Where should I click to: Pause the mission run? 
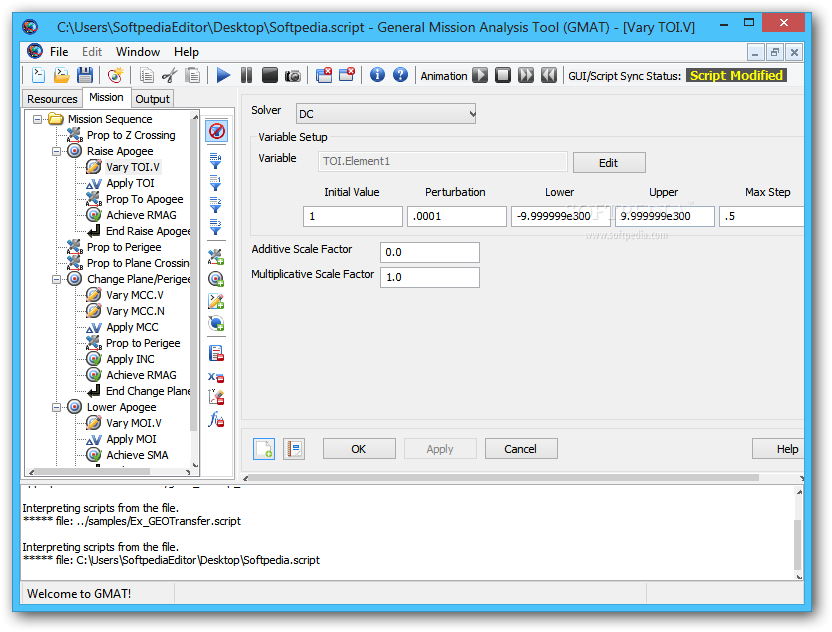point(246,75)
